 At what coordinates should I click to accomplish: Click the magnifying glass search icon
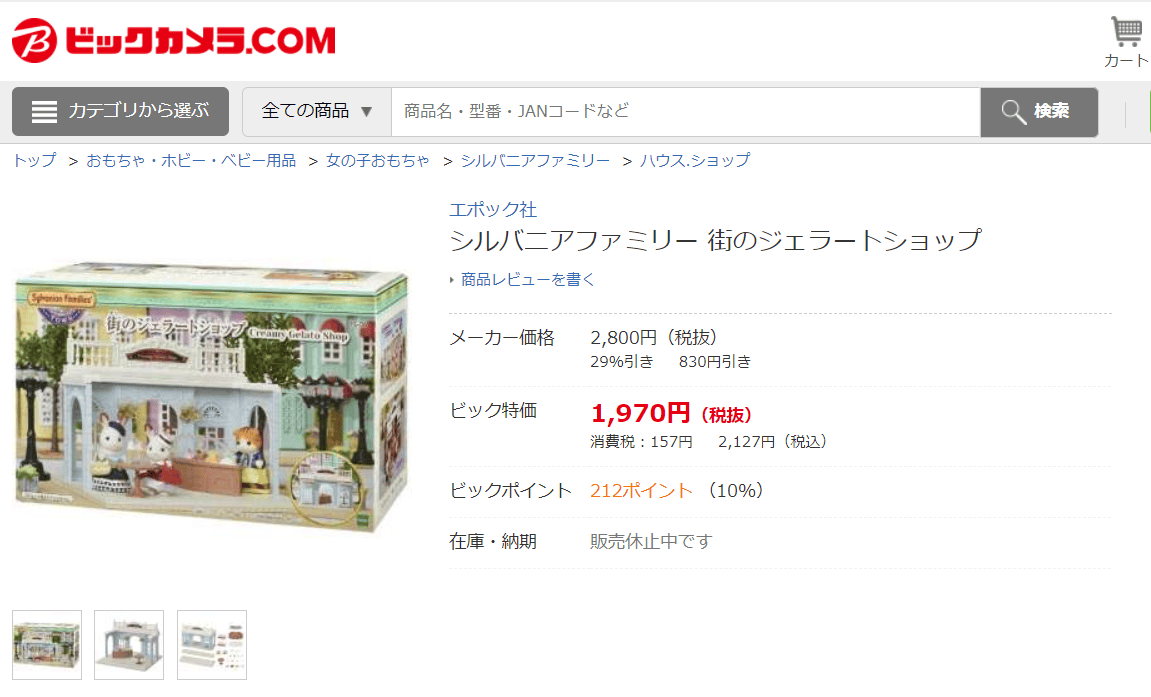1014,112
